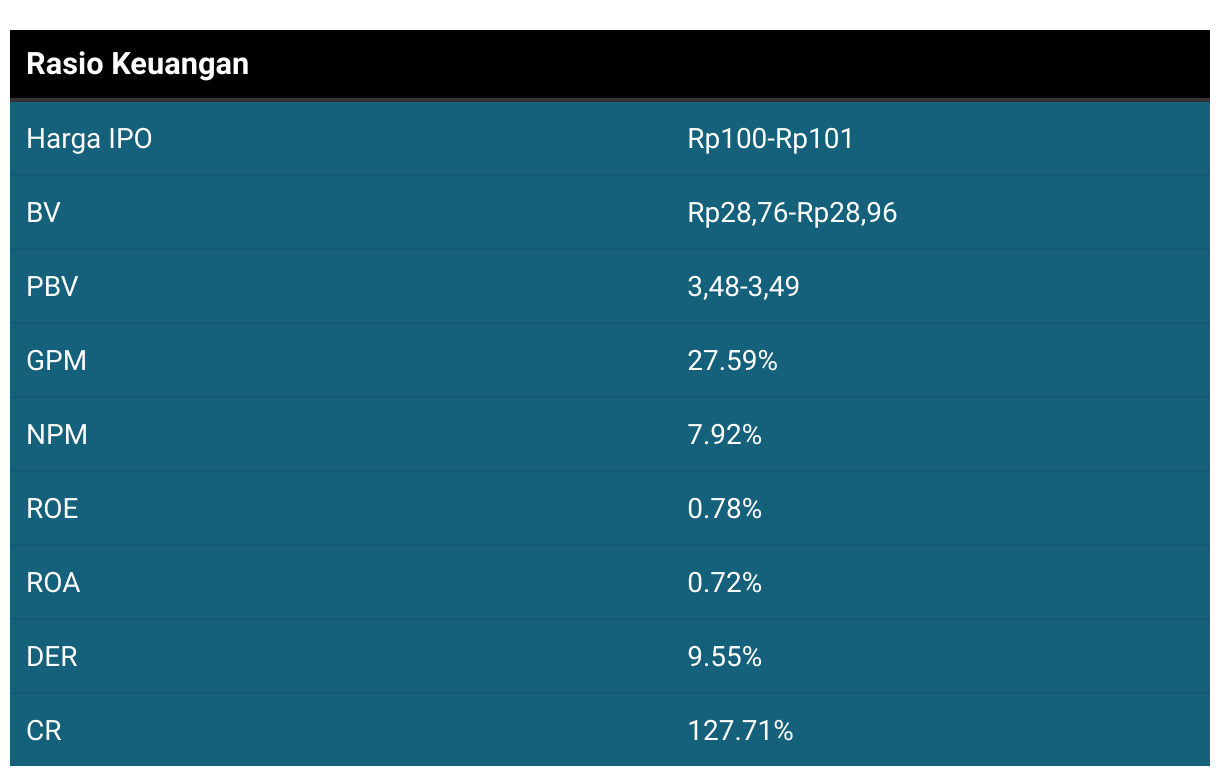Select the GPM row label
Image resolution: width=1220 pixels, height=776 pixels.
coord(56,361)
